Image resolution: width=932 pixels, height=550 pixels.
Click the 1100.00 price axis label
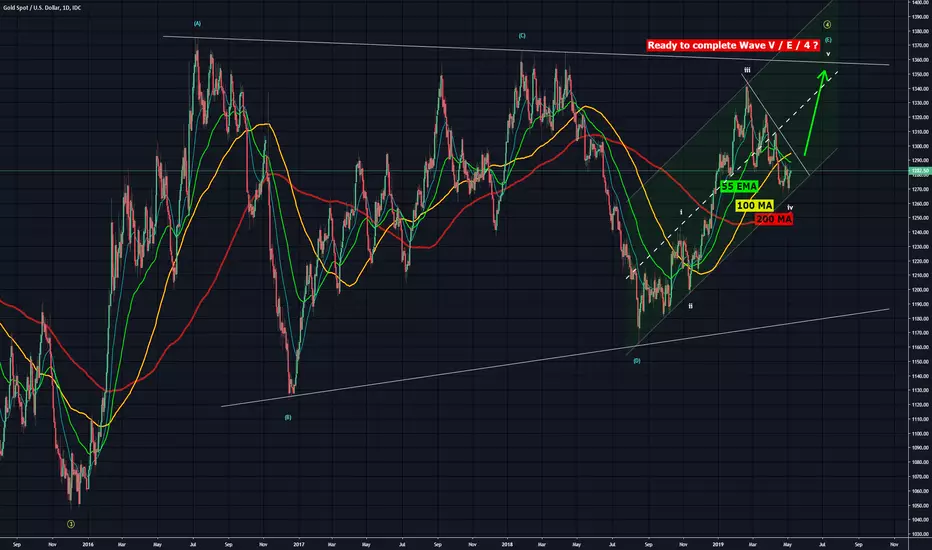(x=921, y=433)
